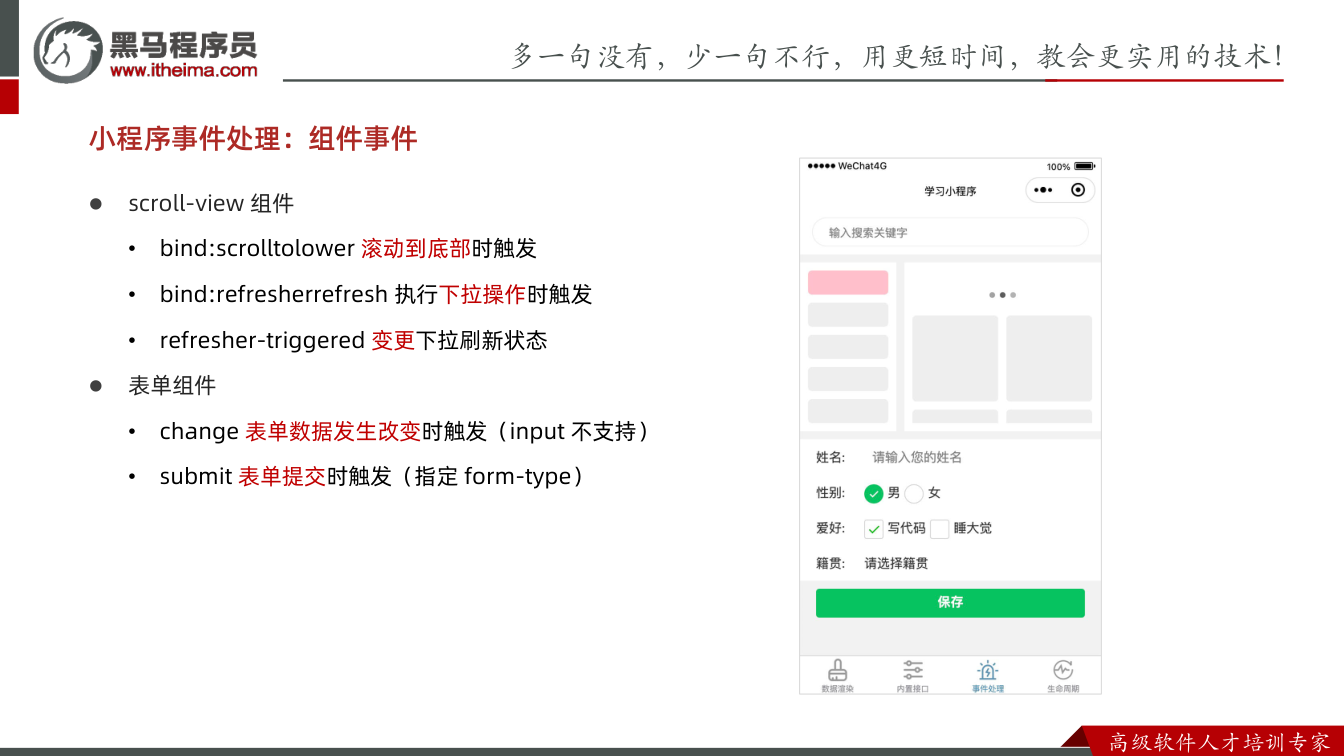This screenshot has width=1344, height=756.
Task: Check the 睡大觉 hobby checkbox
Action: (x=940, y=529)
